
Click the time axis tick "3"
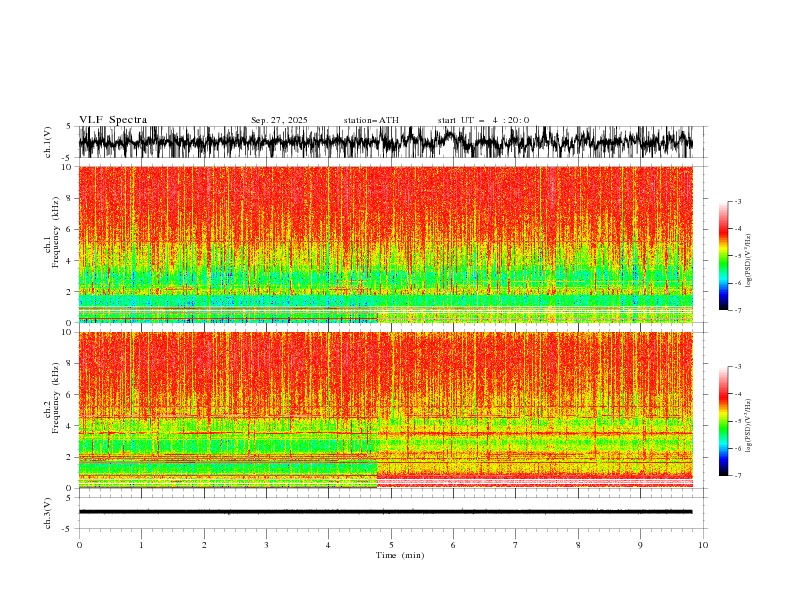point(266,545)
